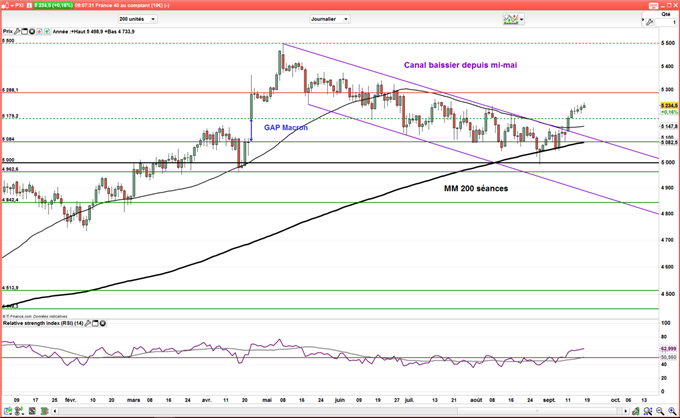The width and height of the screenshot is (680, 418).
Task: Click the zoom tool with chart icon
Action: (648, 411)
